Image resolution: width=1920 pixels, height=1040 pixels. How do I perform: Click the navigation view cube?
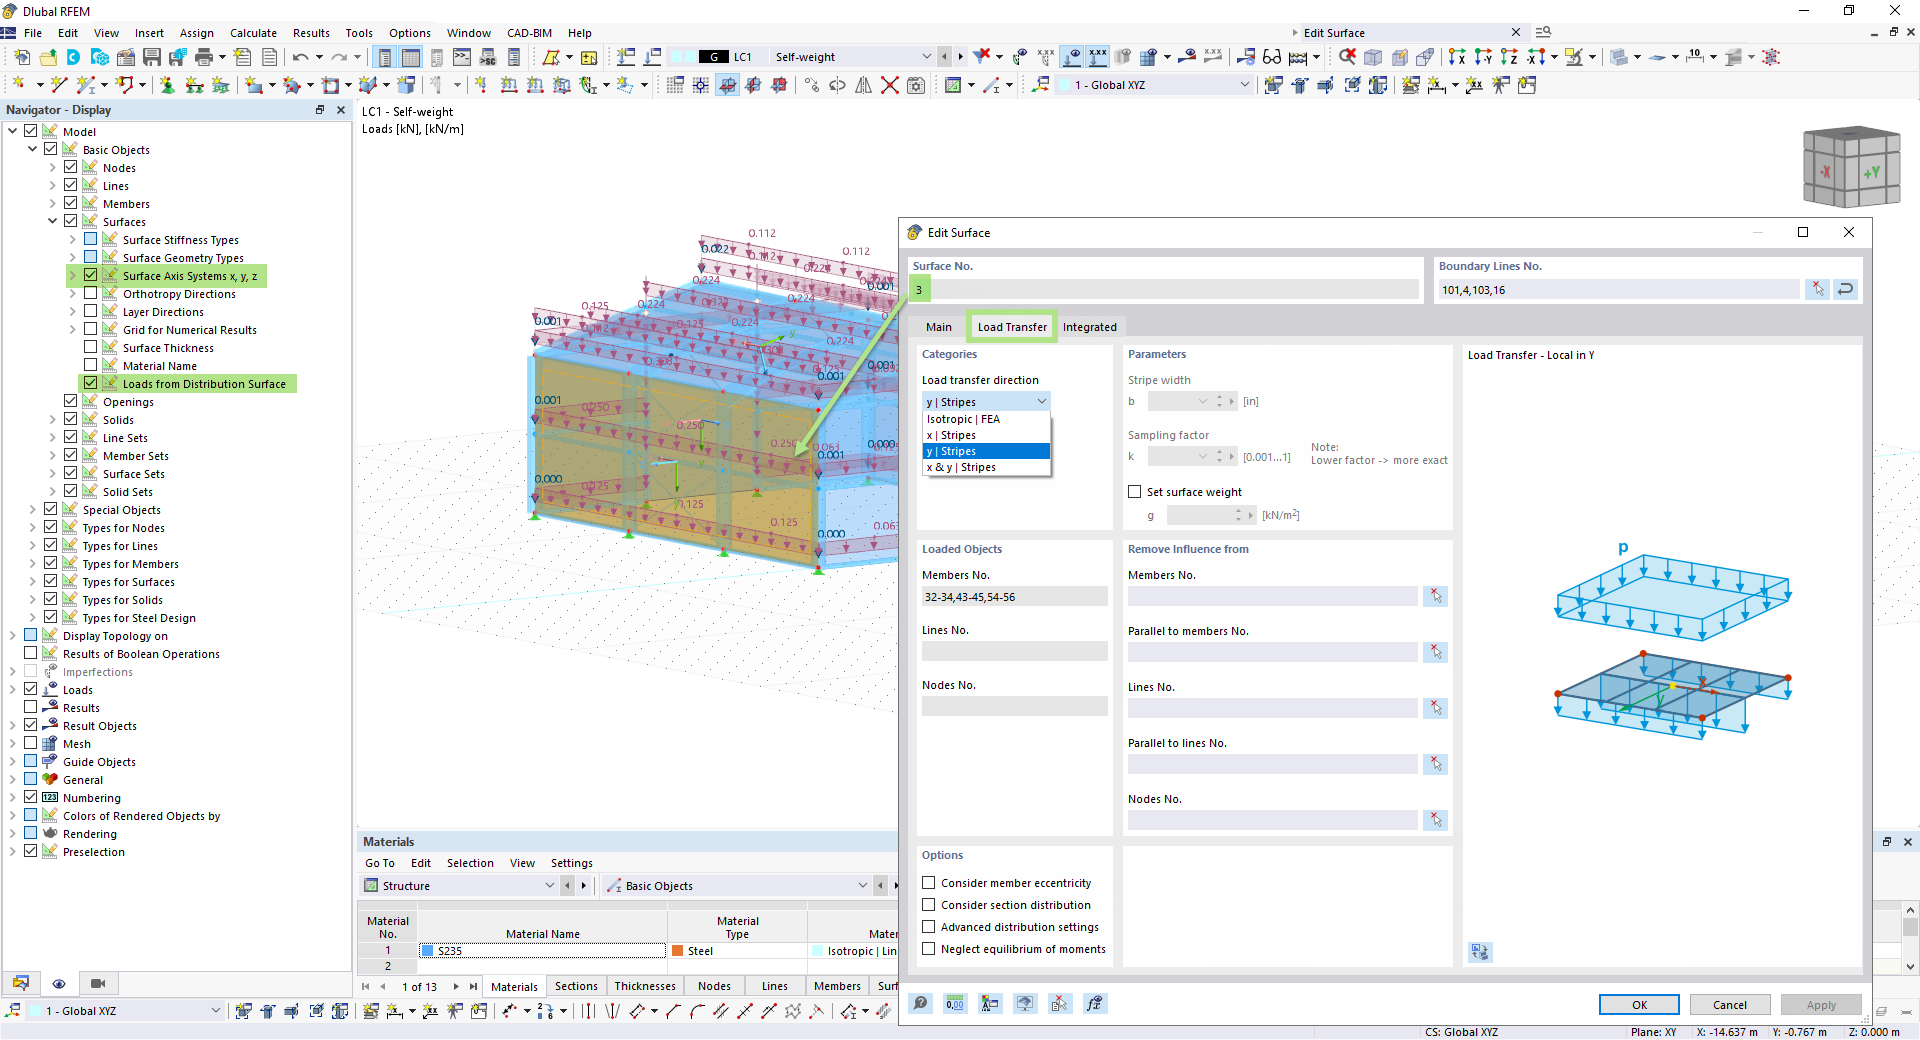[1850, 166]
